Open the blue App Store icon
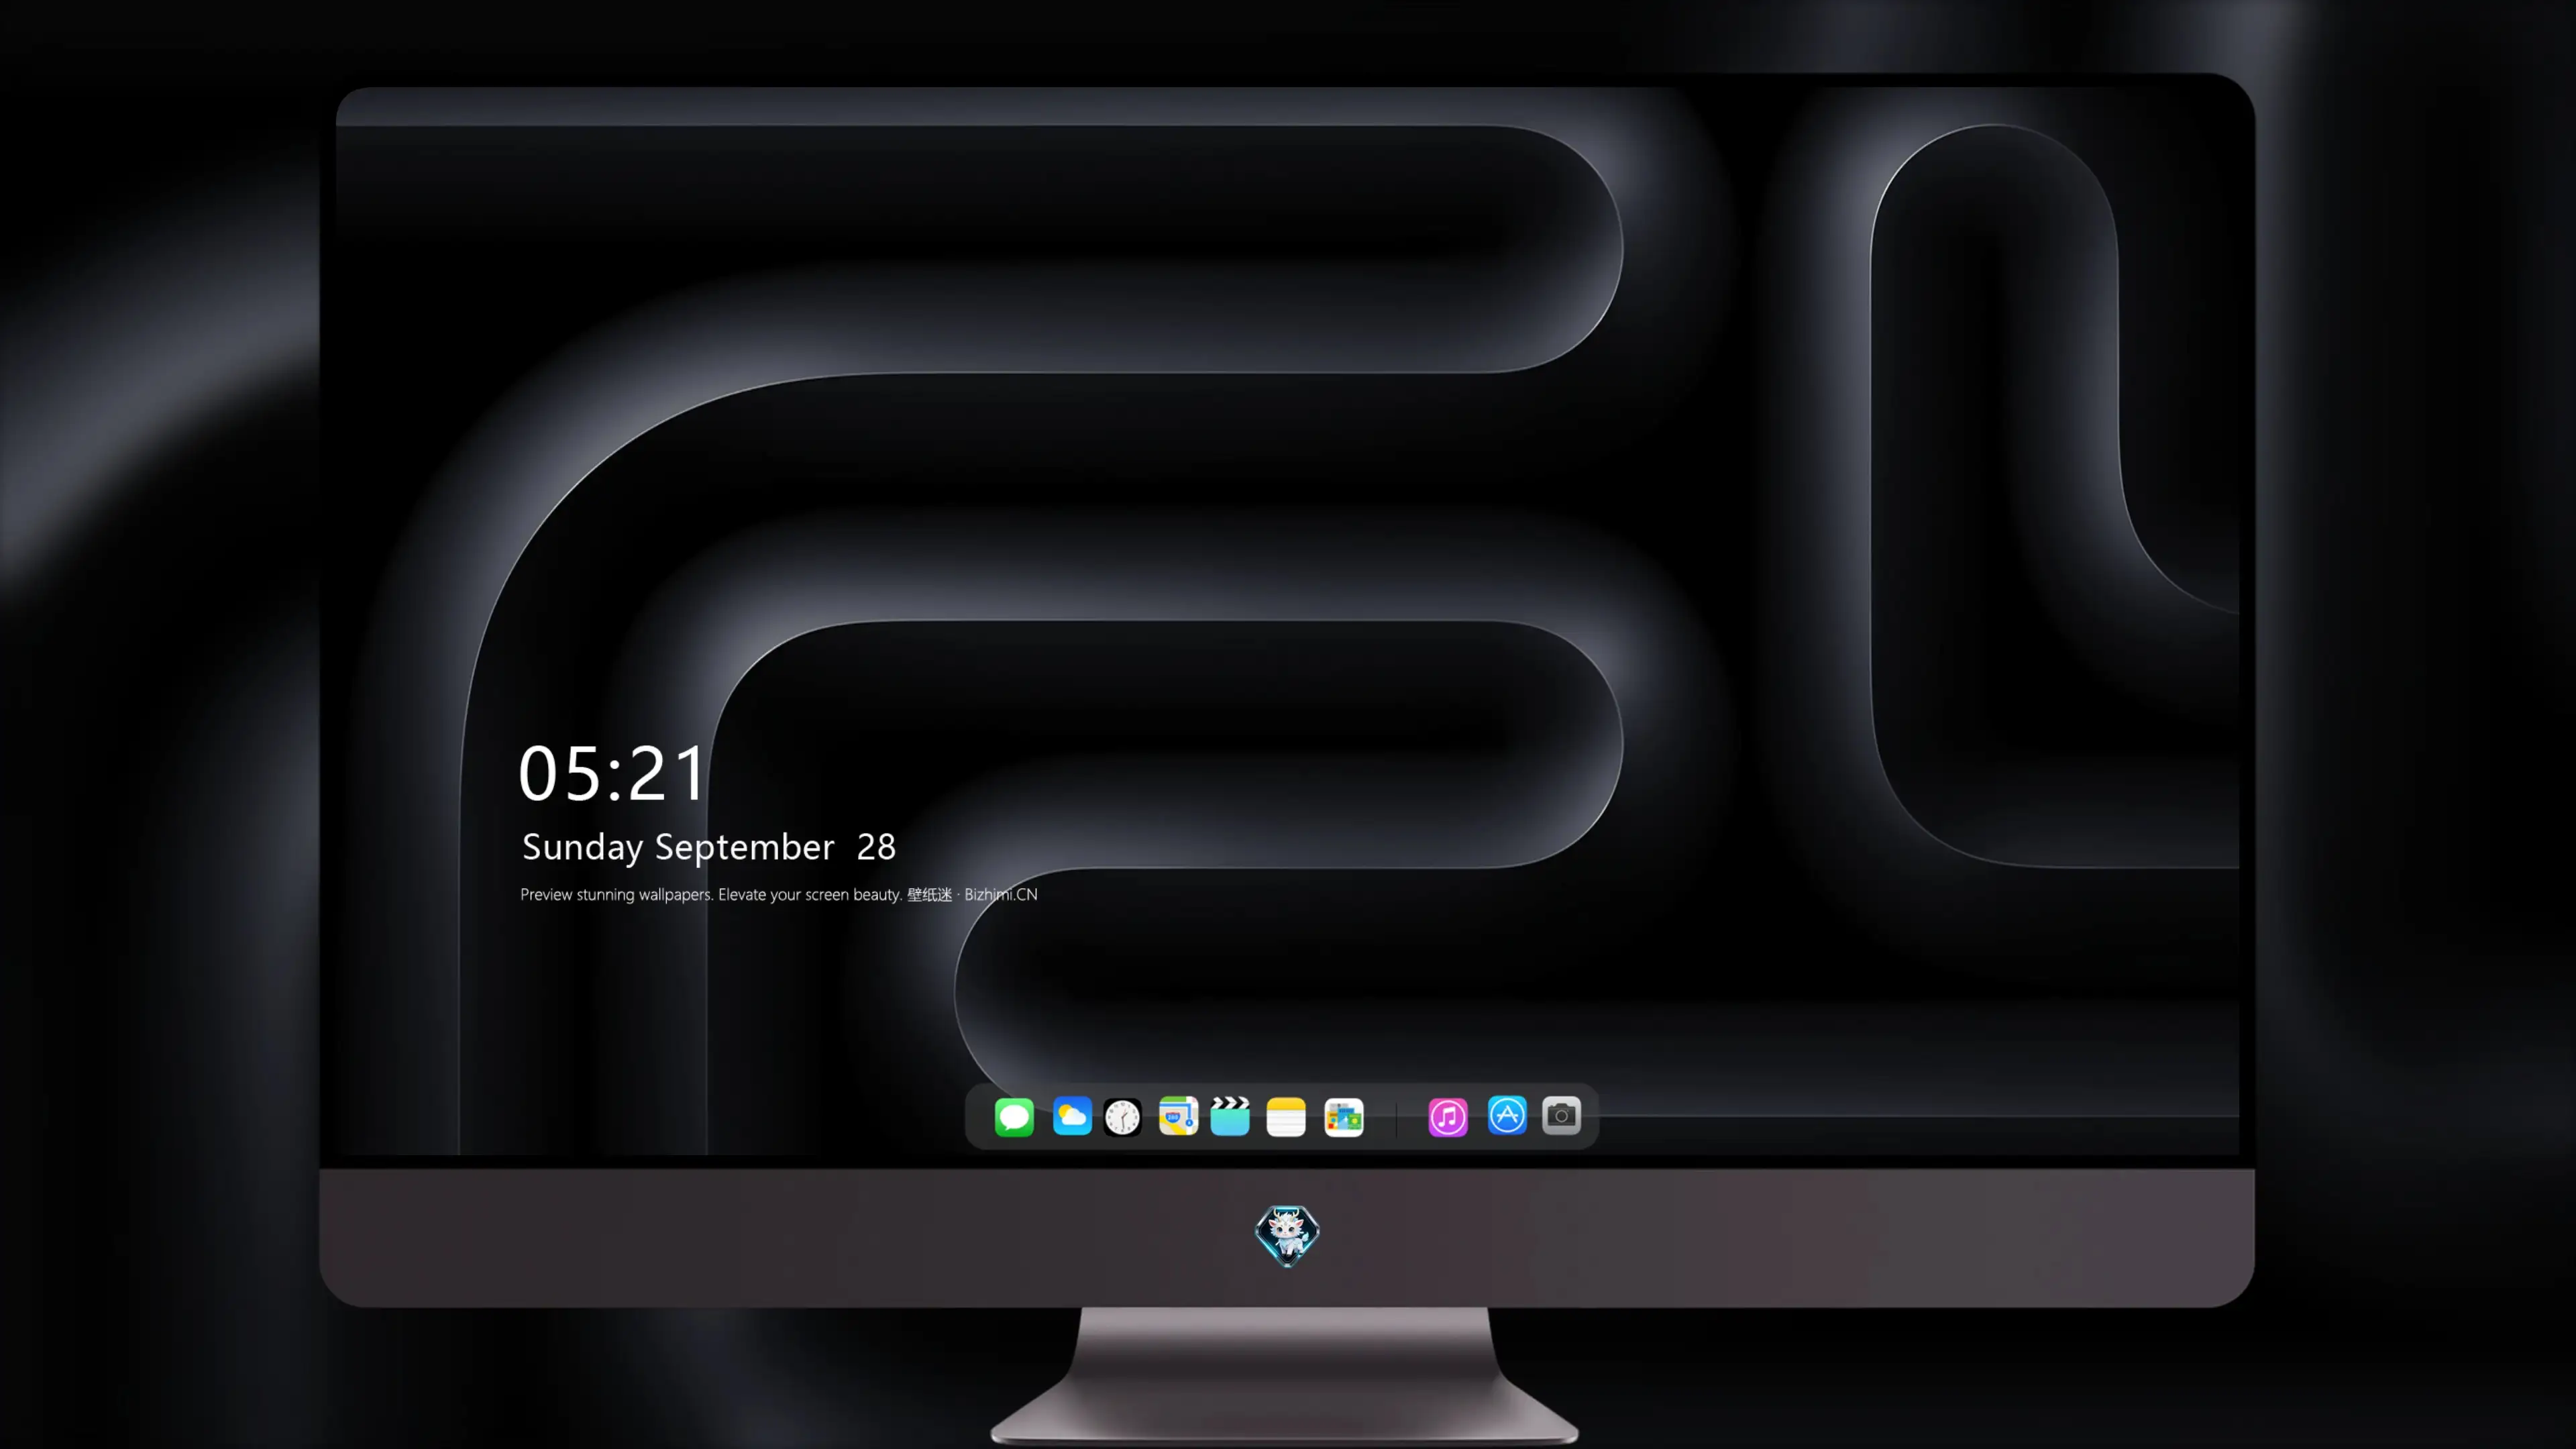This screenshot has width=2576, height=1449. (1507, 1115)
